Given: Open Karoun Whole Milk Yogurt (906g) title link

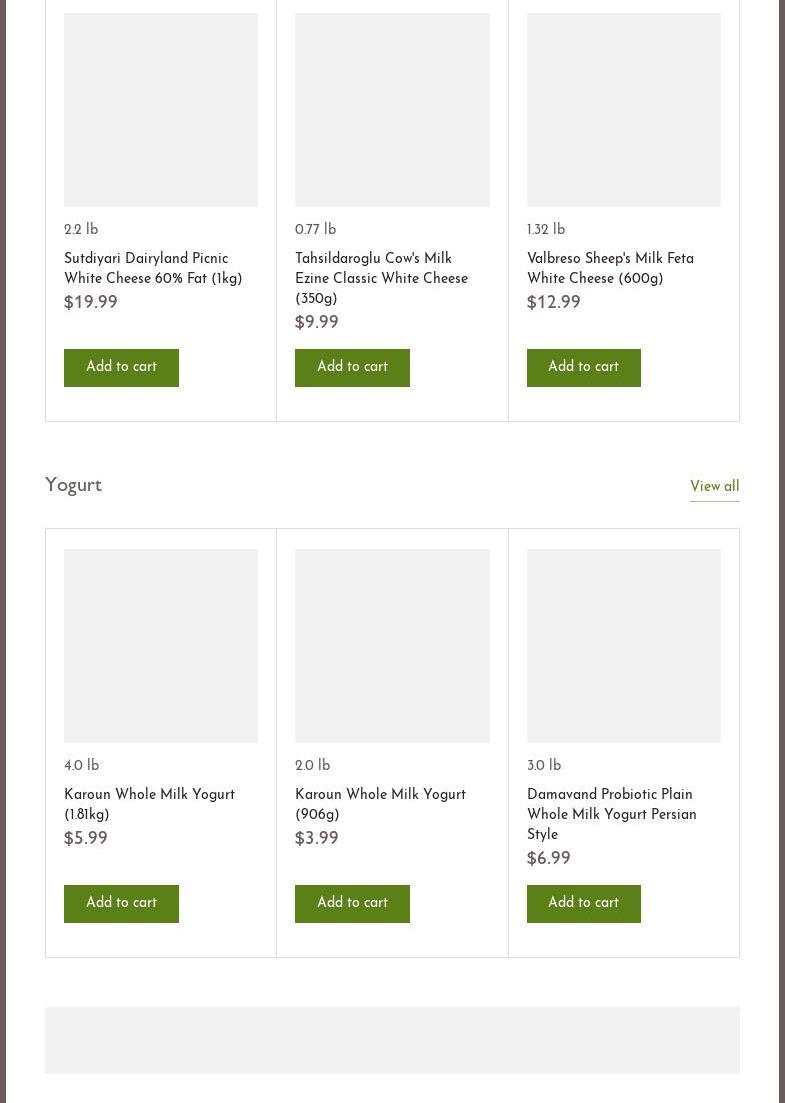Looking at the screenshot, I should pos(380,805).
